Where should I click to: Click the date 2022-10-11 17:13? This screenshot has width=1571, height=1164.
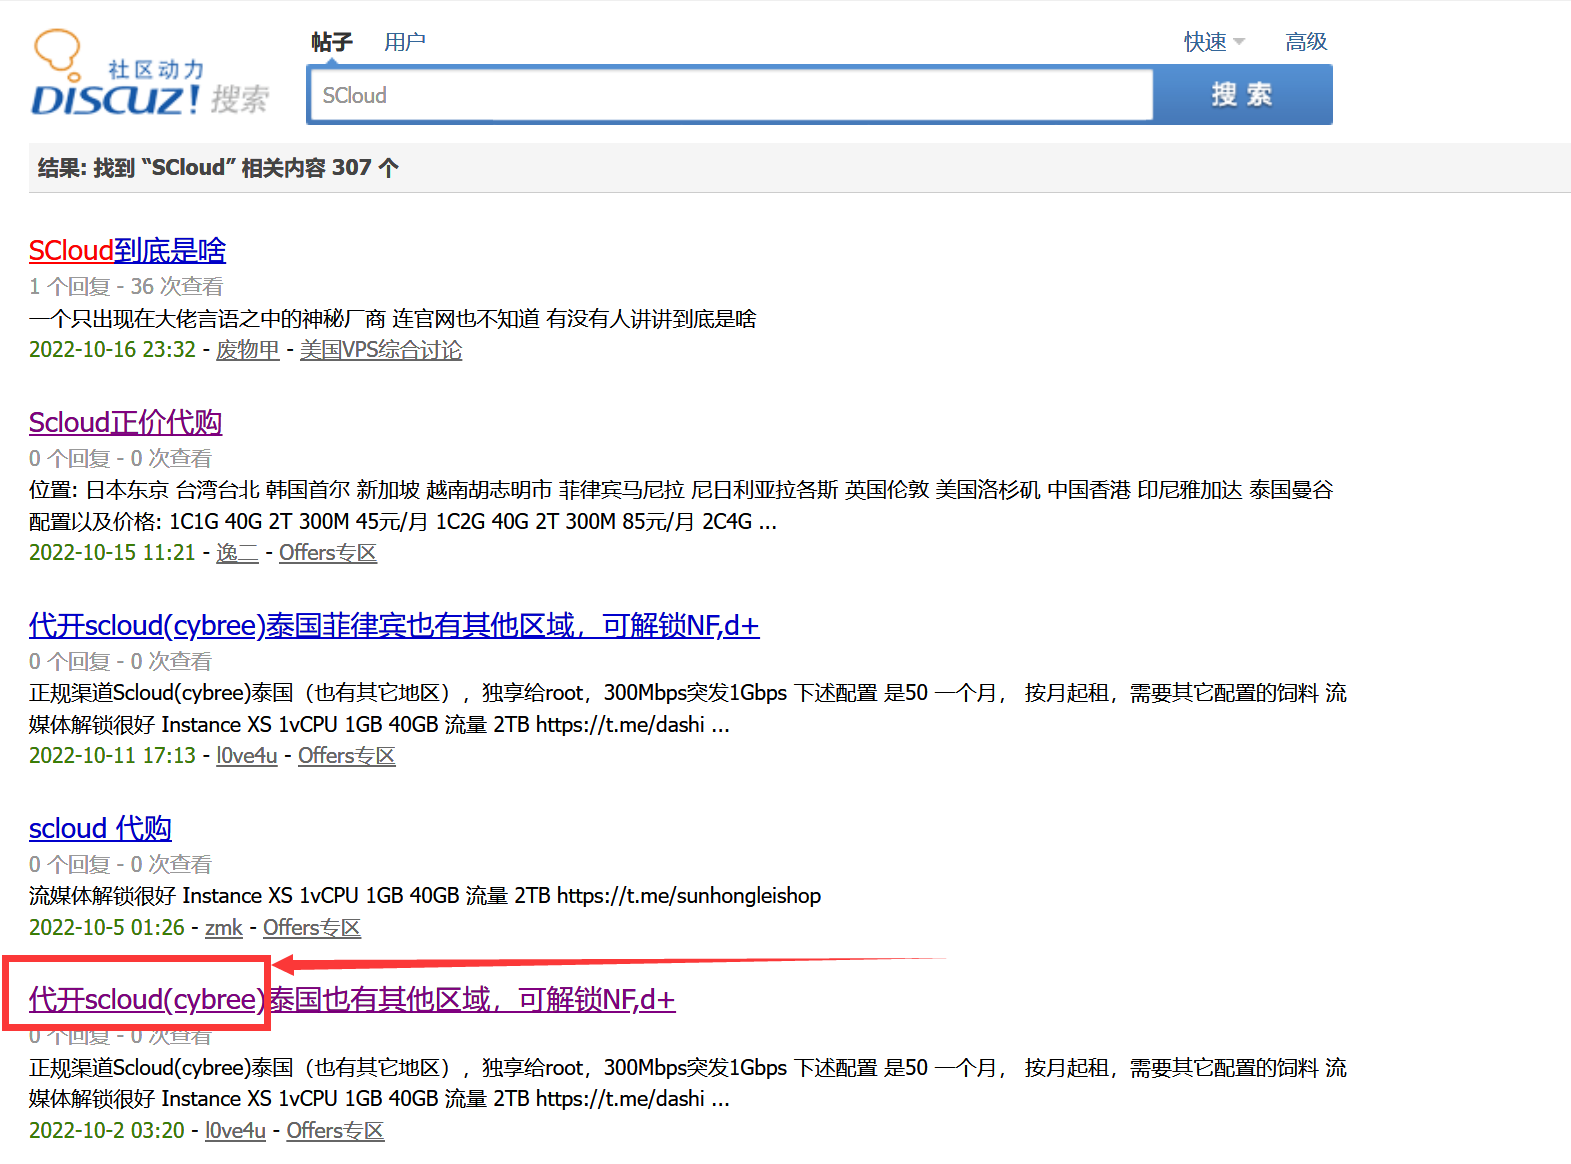tap(112, 756)
